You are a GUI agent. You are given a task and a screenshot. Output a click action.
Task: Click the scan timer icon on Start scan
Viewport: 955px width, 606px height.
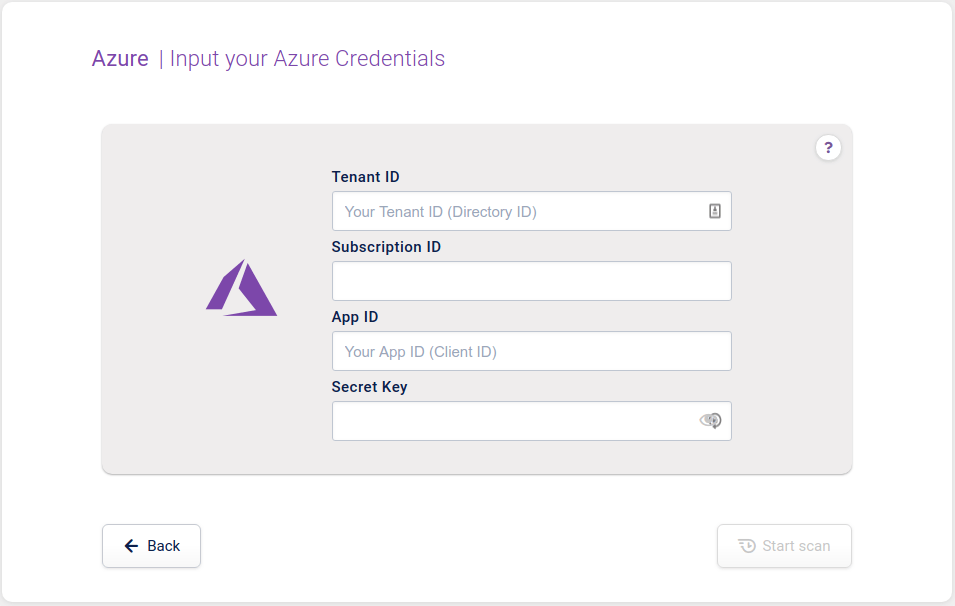click(747, 545)
